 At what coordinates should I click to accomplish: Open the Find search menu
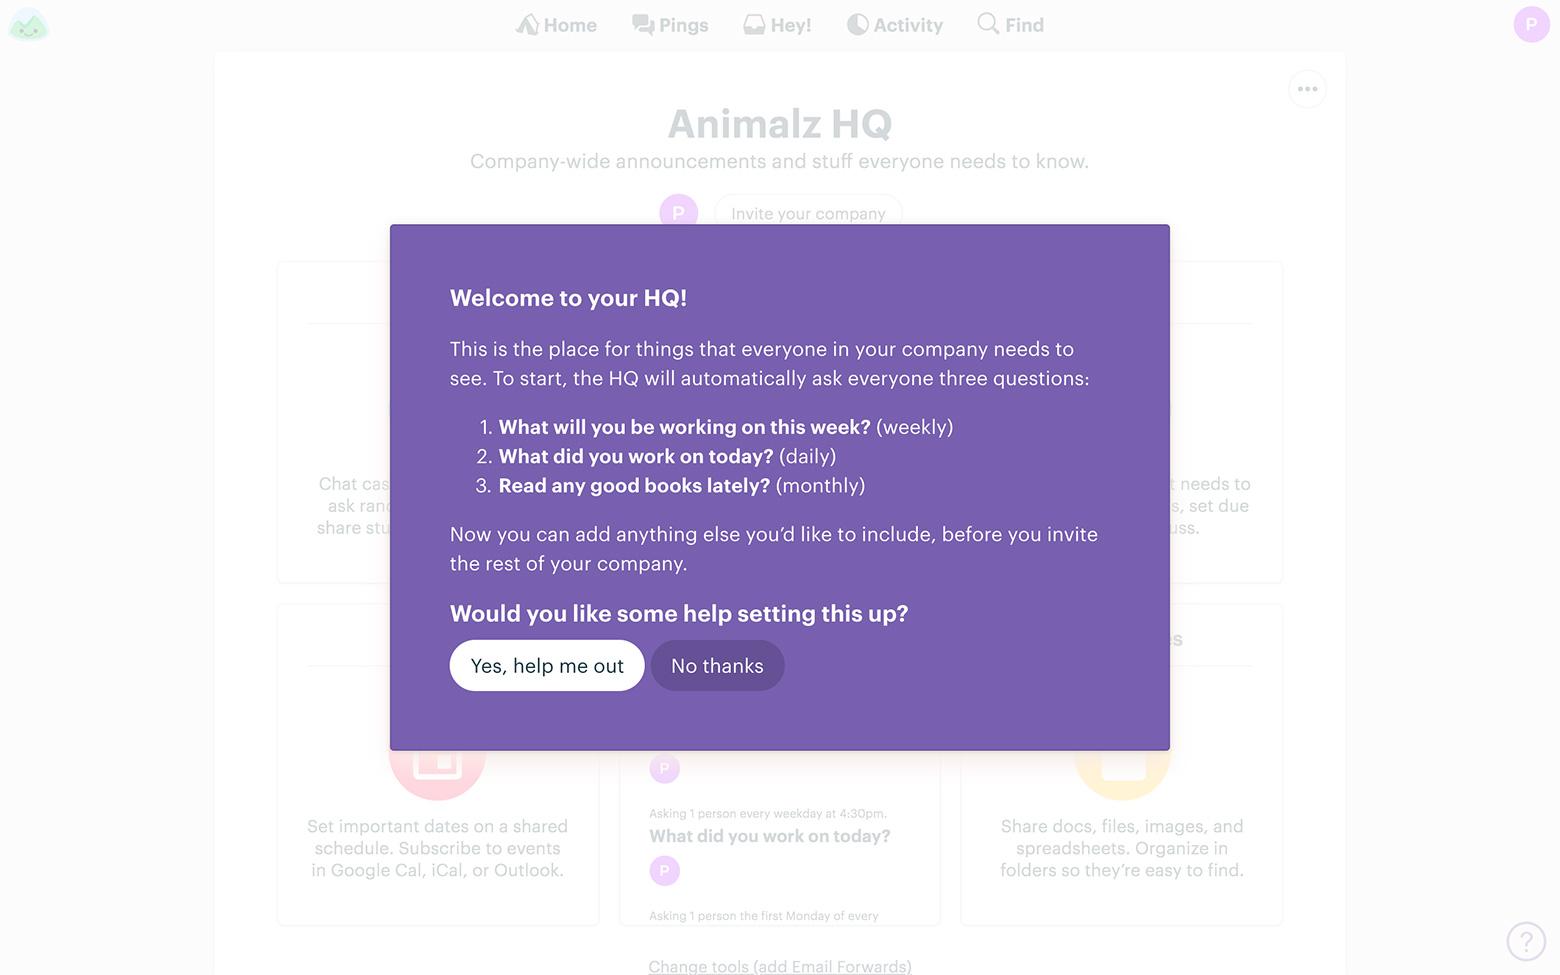pos(1010,25)
